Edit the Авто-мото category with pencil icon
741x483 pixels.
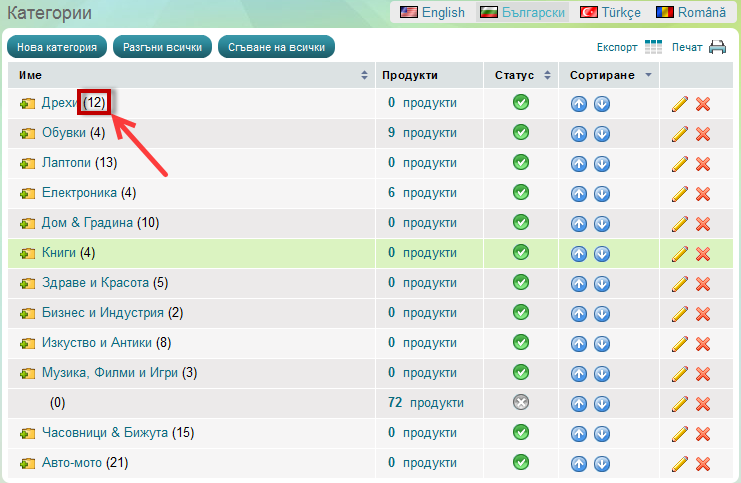coord(680,464)
